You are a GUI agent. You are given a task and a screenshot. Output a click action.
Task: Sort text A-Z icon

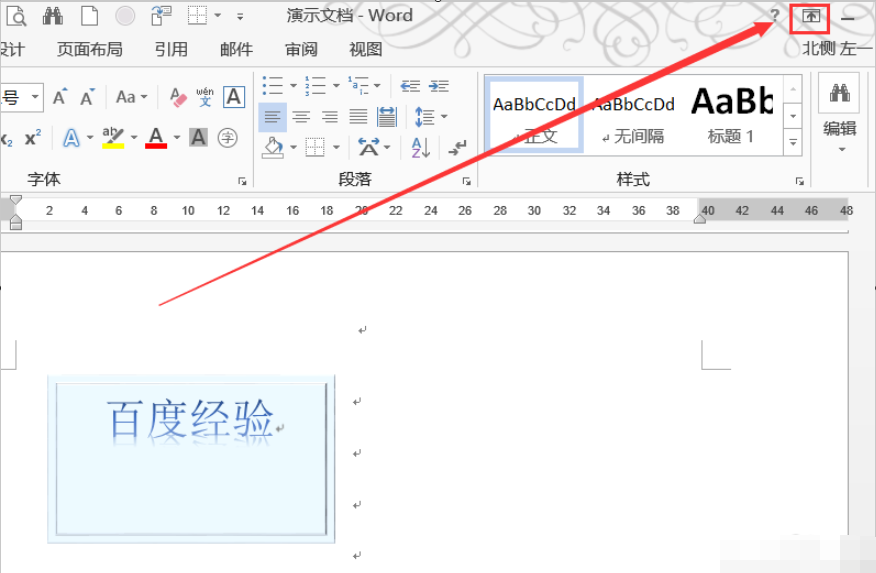pyautogui.click(x=420, y=147)
